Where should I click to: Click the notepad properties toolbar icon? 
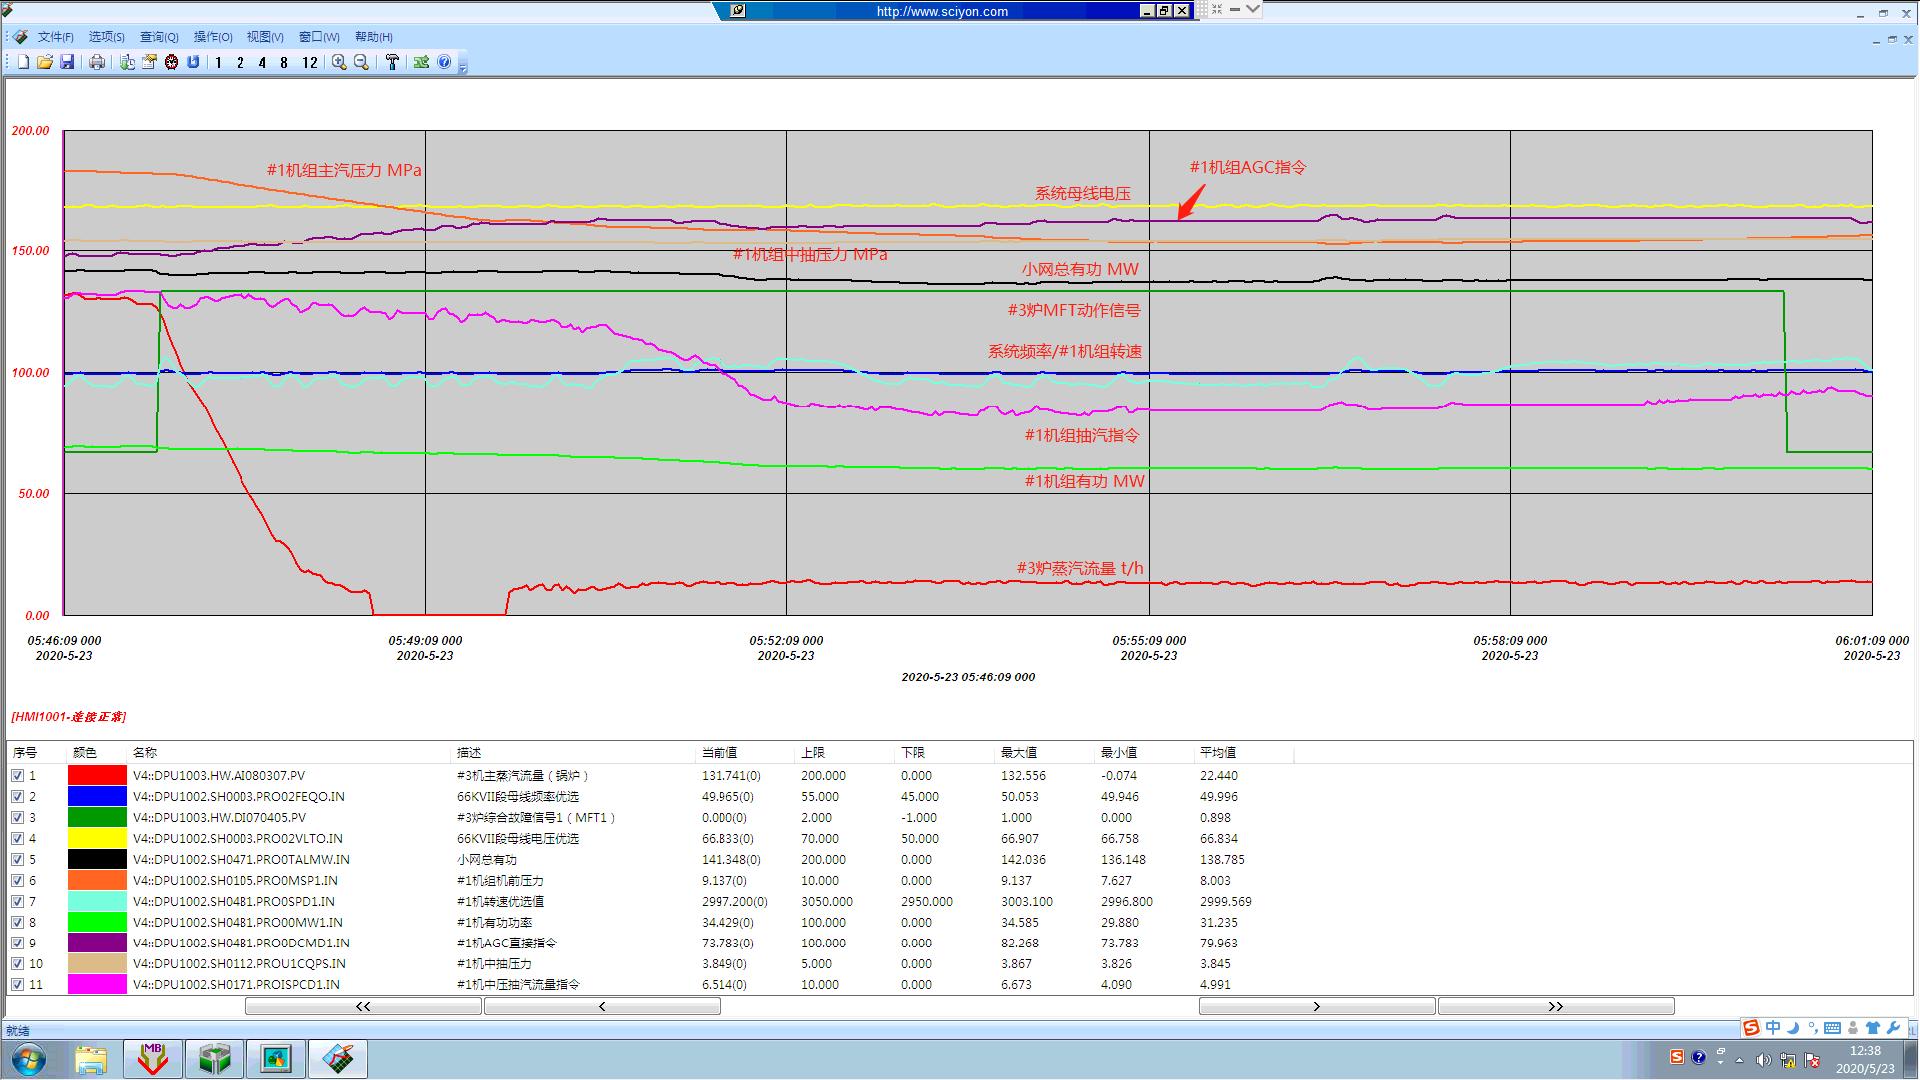click(x=149, y=62)
